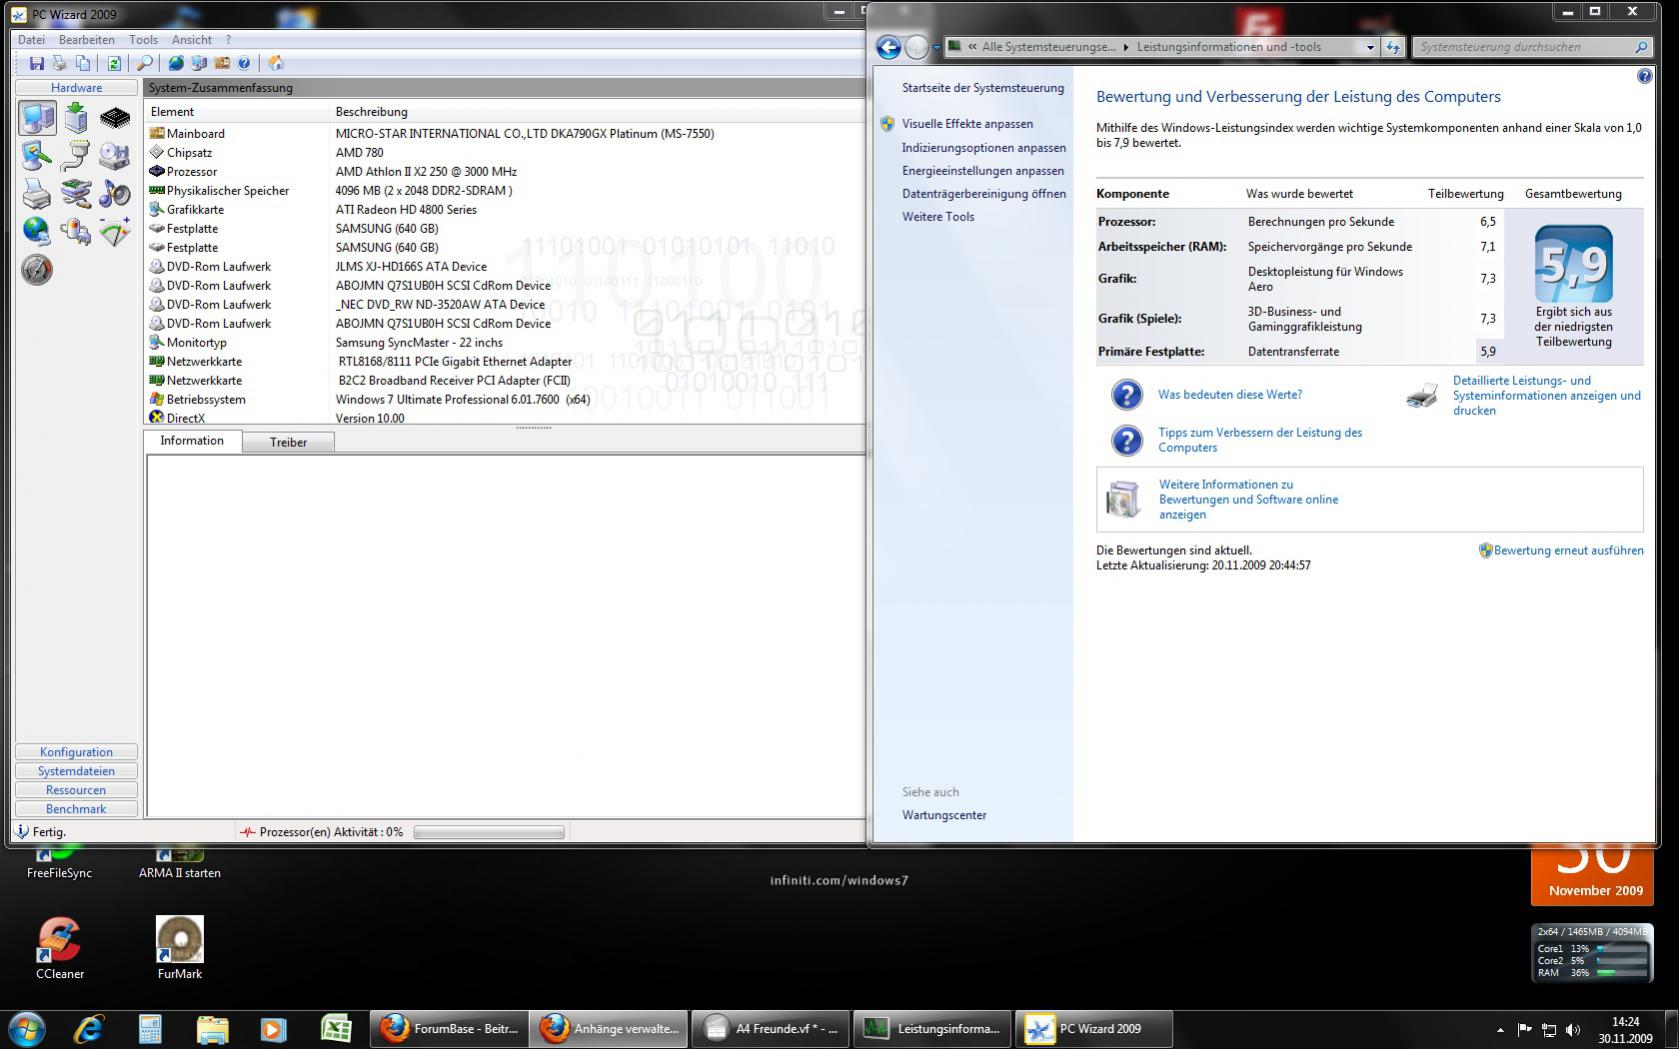Click the blue help question mark top right
Screen dimensions: 1679x1049
coord(1644,76)
